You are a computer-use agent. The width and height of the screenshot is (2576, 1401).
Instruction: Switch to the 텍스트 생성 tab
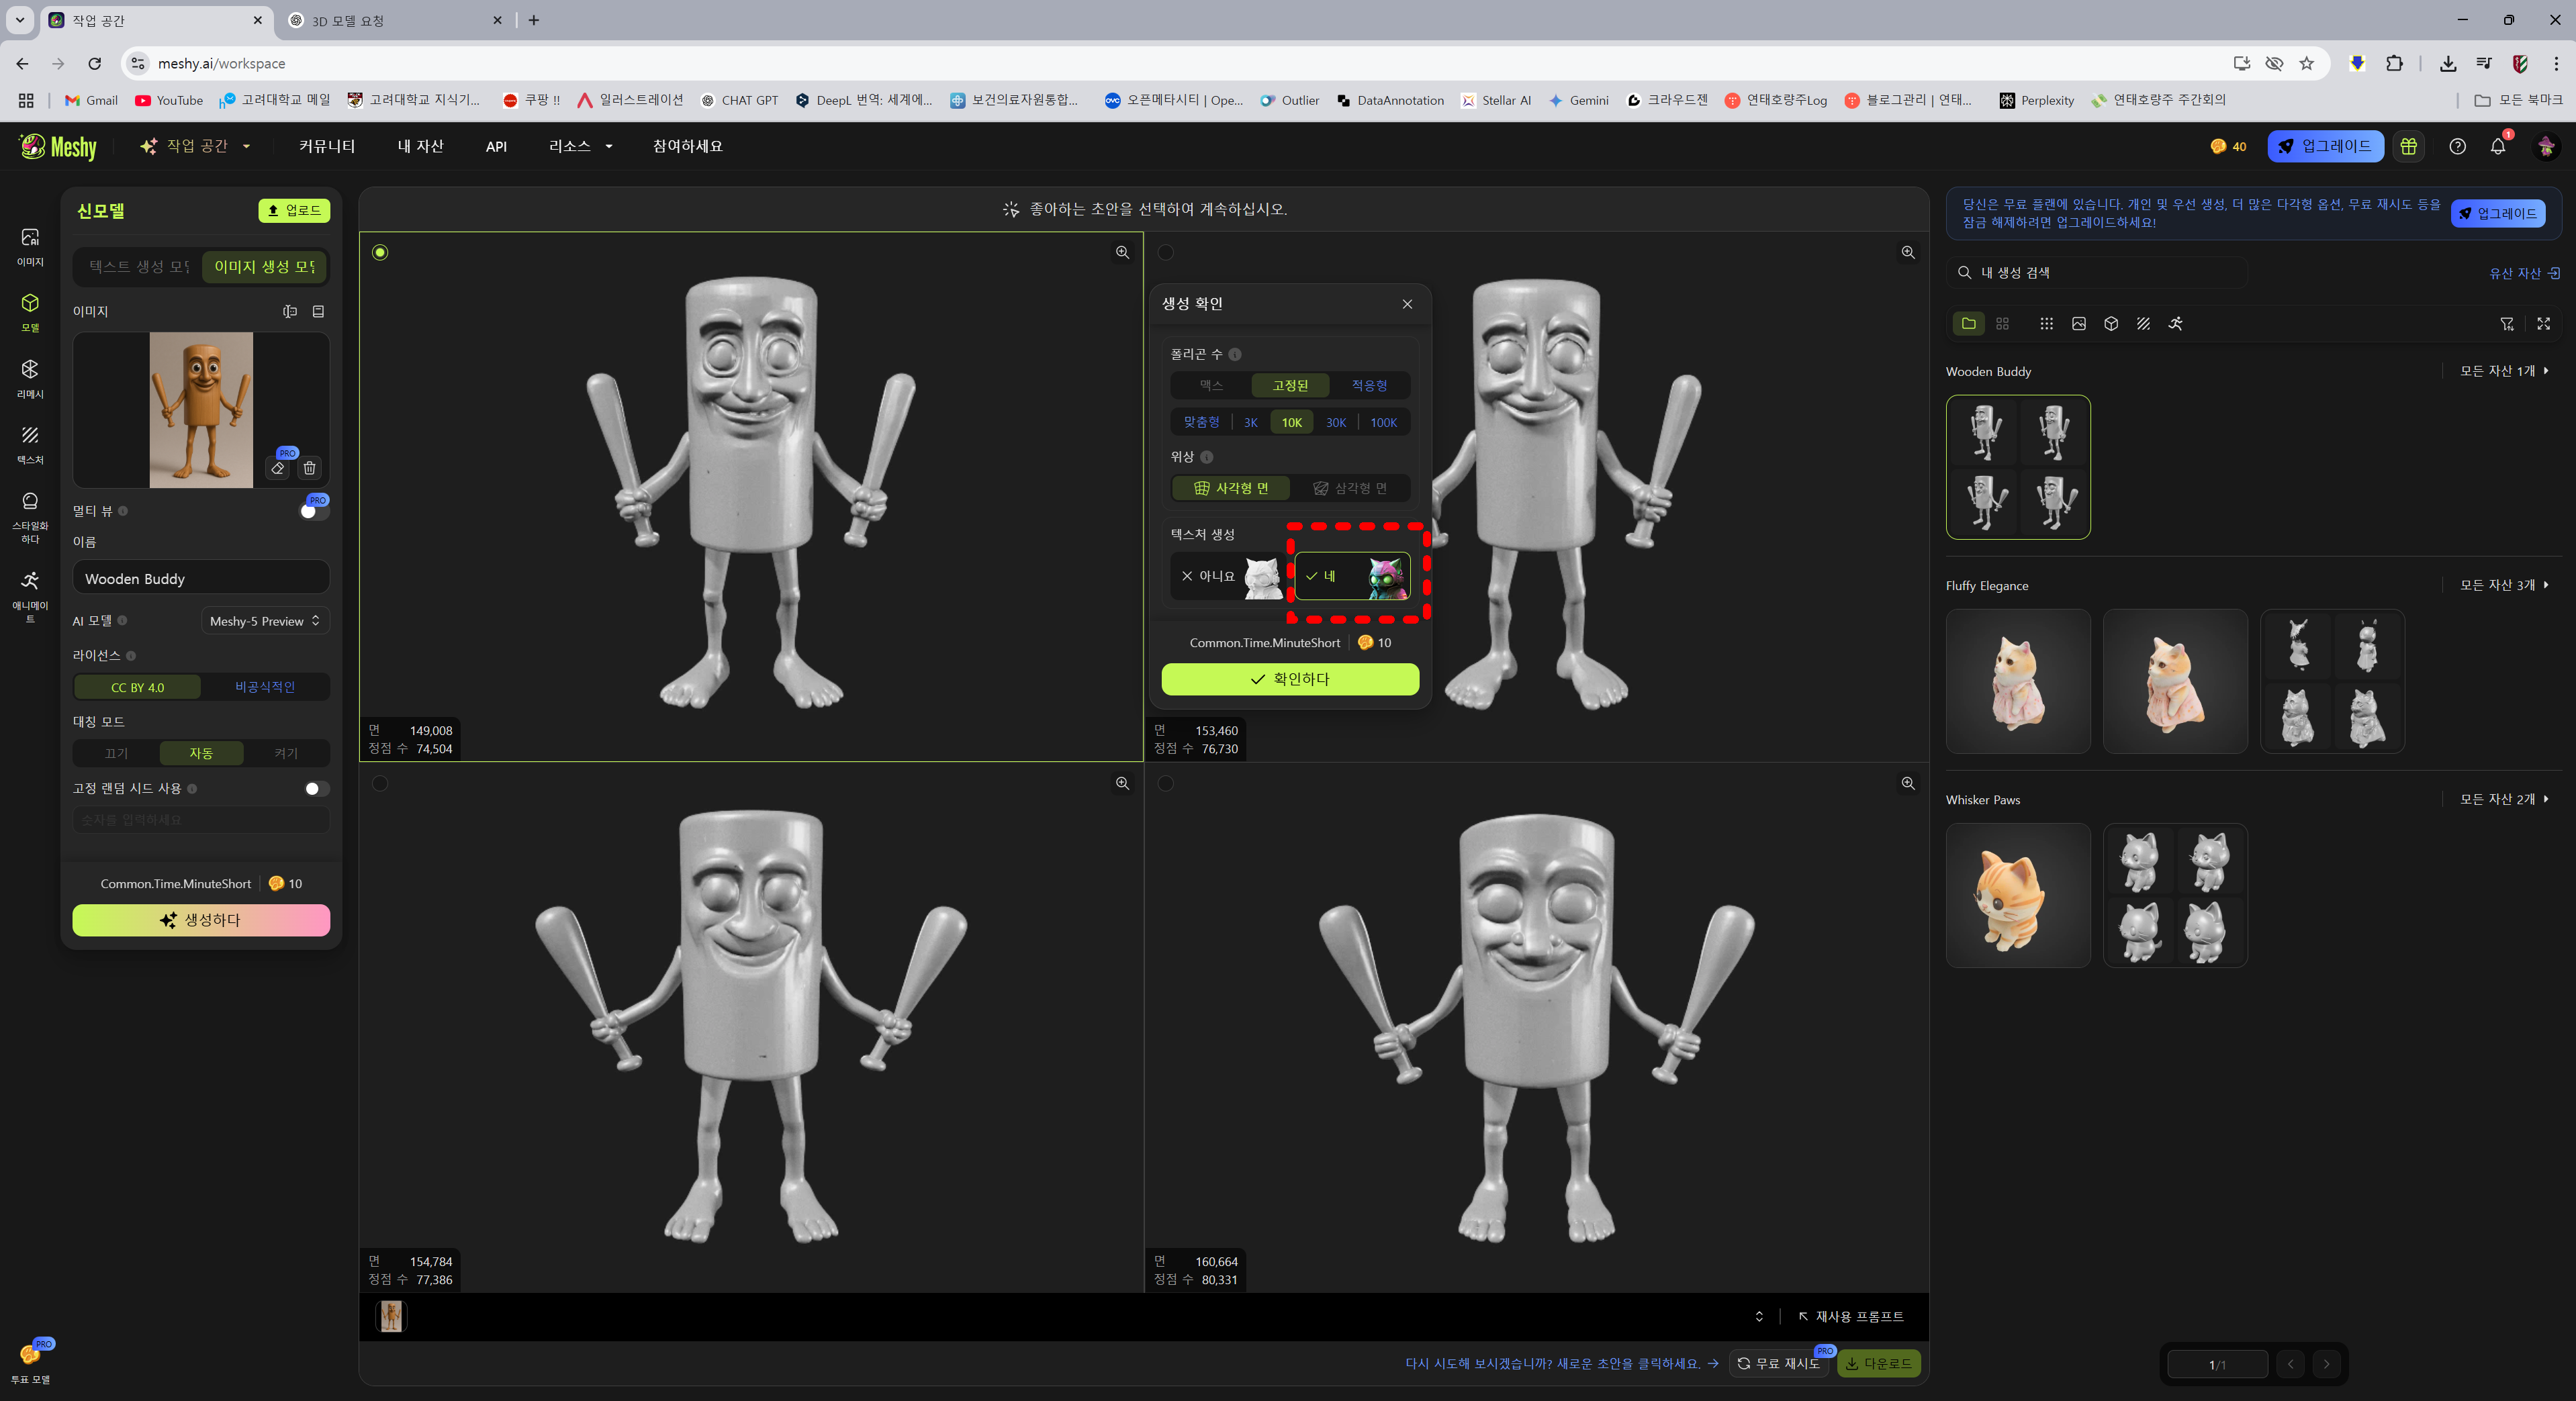click(x=139, y=266)
